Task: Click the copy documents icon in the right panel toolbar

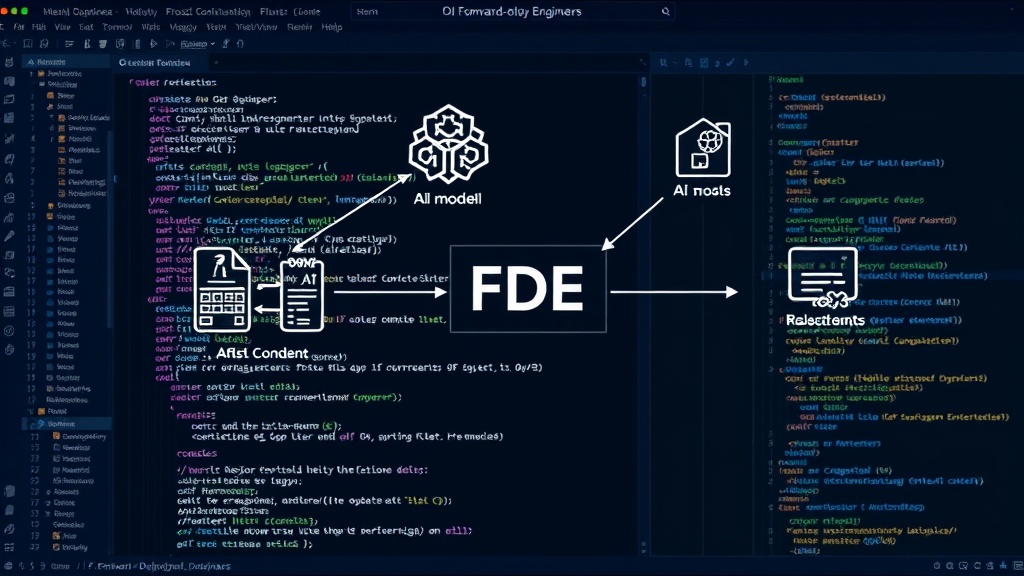Action: (688, 63)
